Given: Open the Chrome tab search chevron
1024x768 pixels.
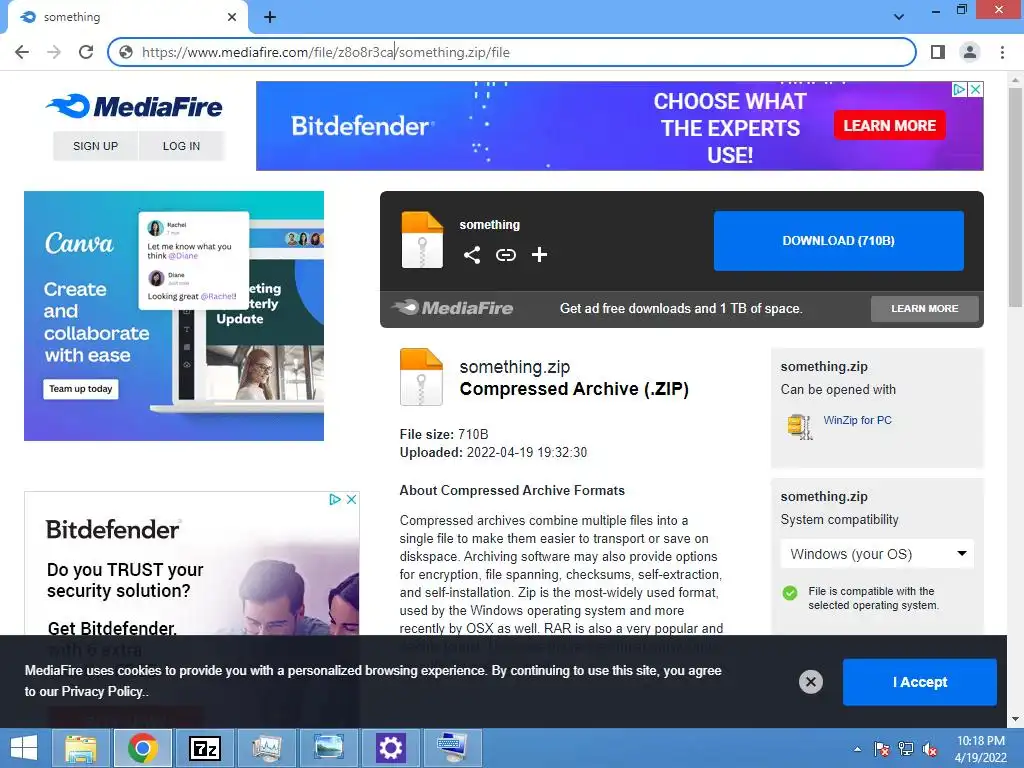Looking at the screenshot, I should [x=899, y=17].
